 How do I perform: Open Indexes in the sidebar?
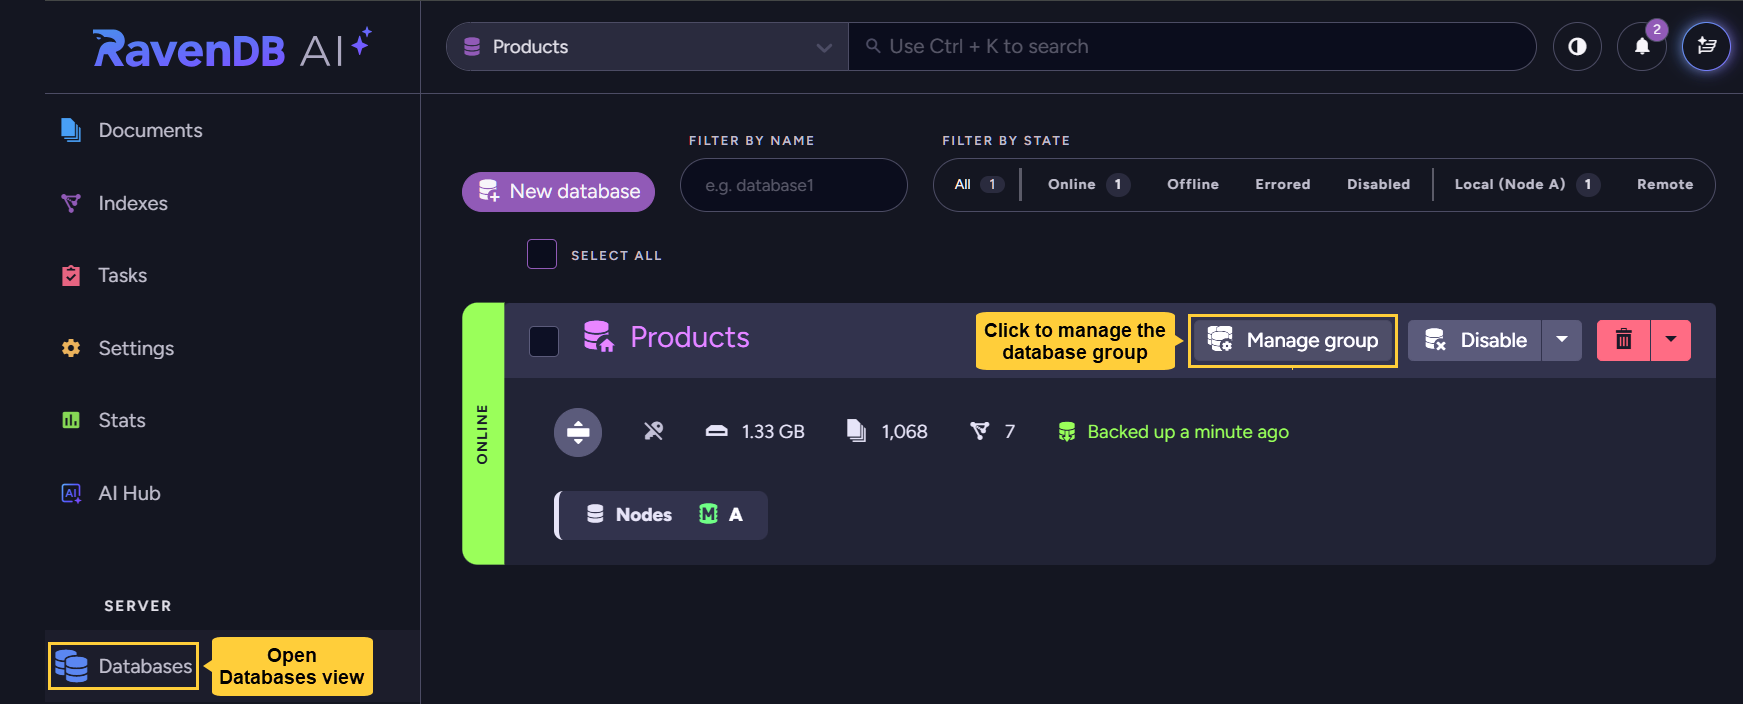132,203
